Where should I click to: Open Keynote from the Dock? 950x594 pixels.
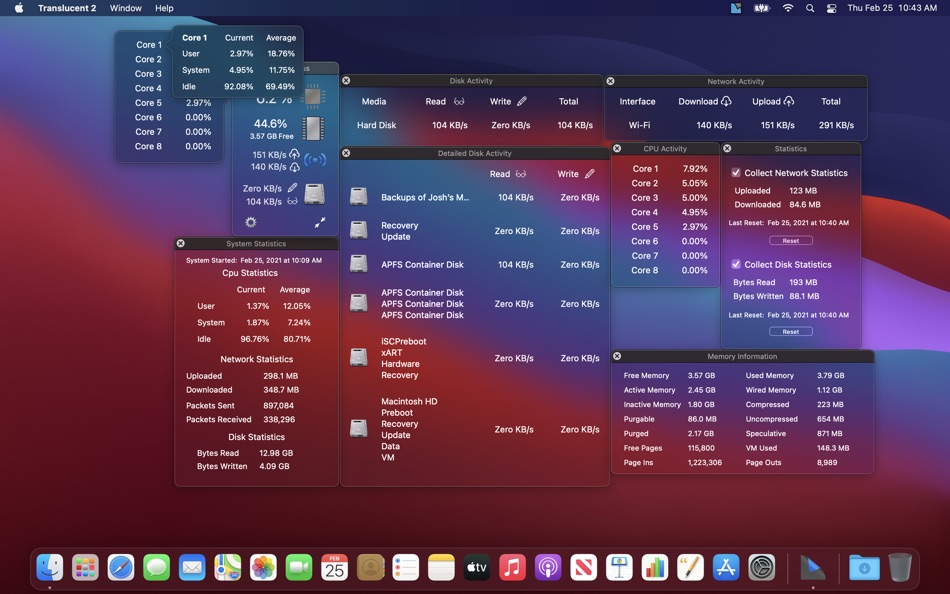[619, 568]
